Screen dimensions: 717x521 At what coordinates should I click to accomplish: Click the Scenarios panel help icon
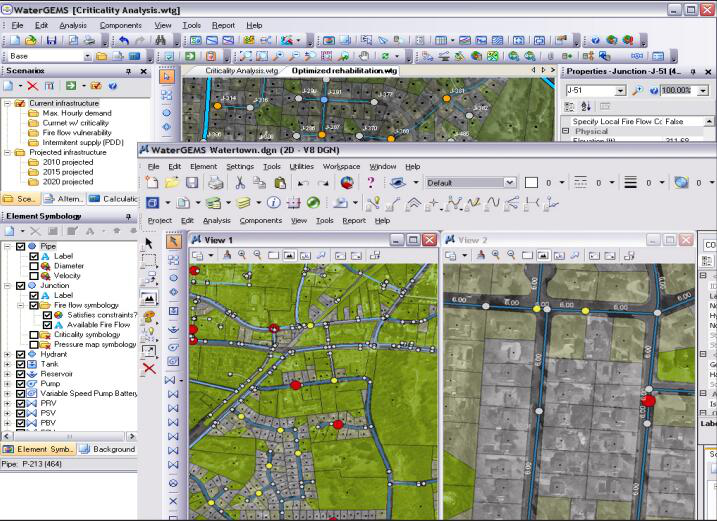coord(113,86)
